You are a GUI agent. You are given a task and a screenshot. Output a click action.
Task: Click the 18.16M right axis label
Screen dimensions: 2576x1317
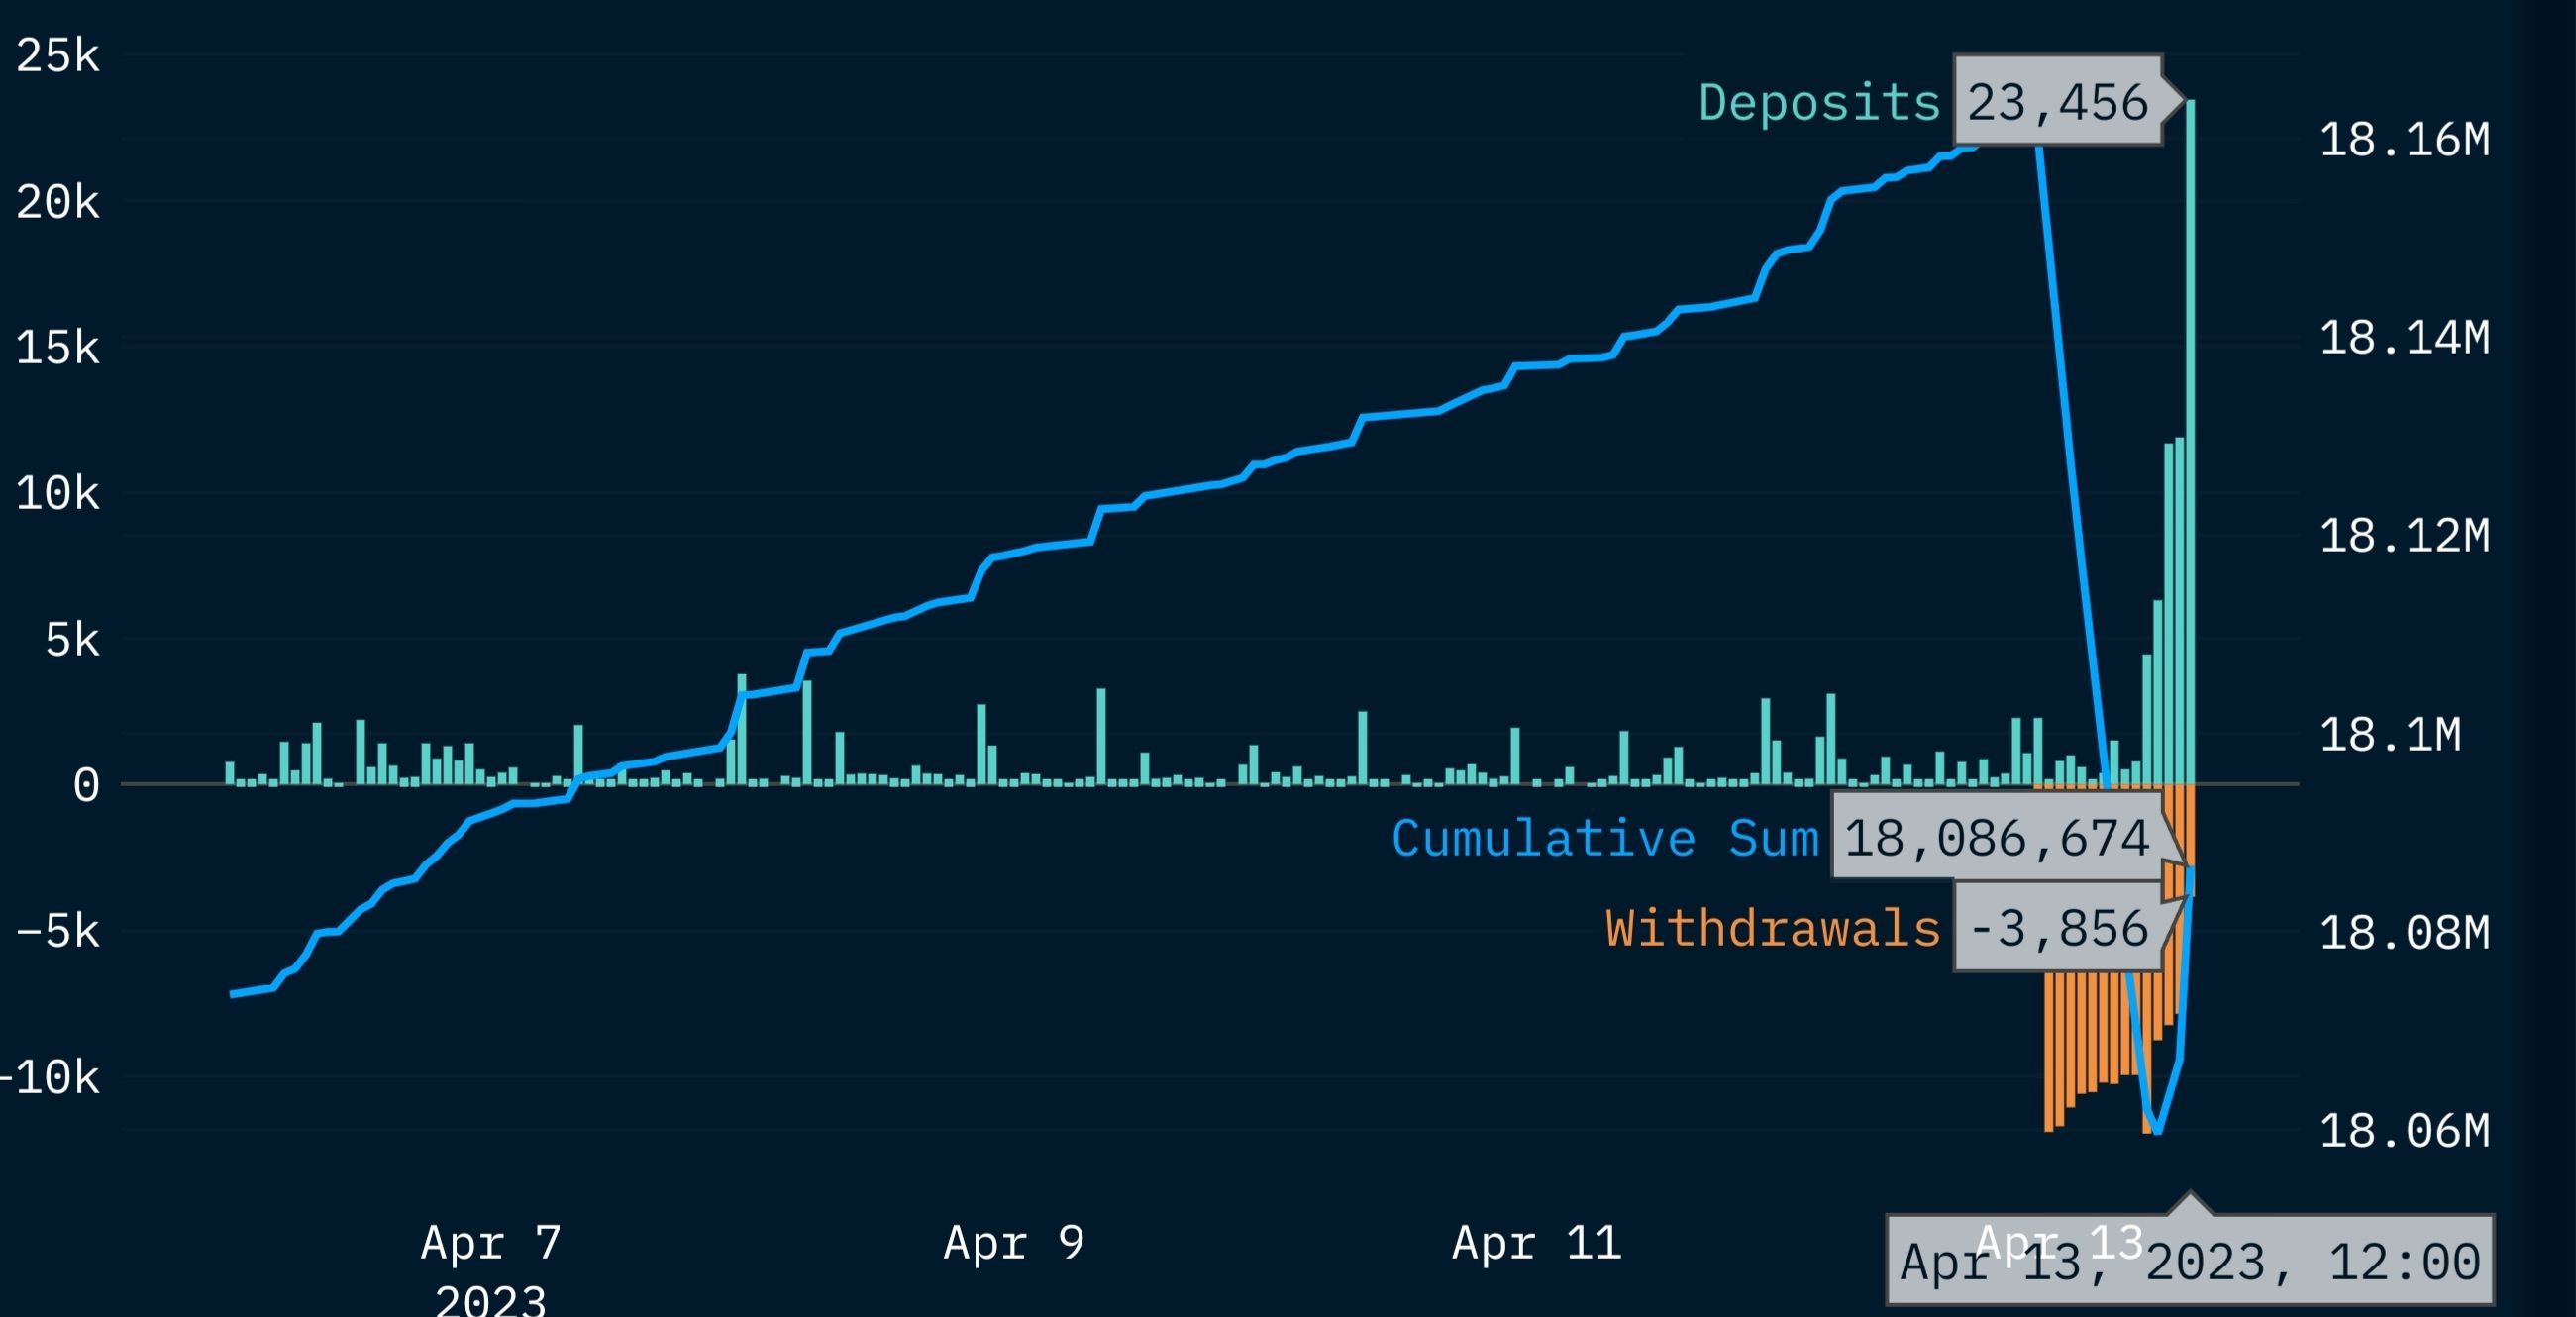pos(2404,139)
